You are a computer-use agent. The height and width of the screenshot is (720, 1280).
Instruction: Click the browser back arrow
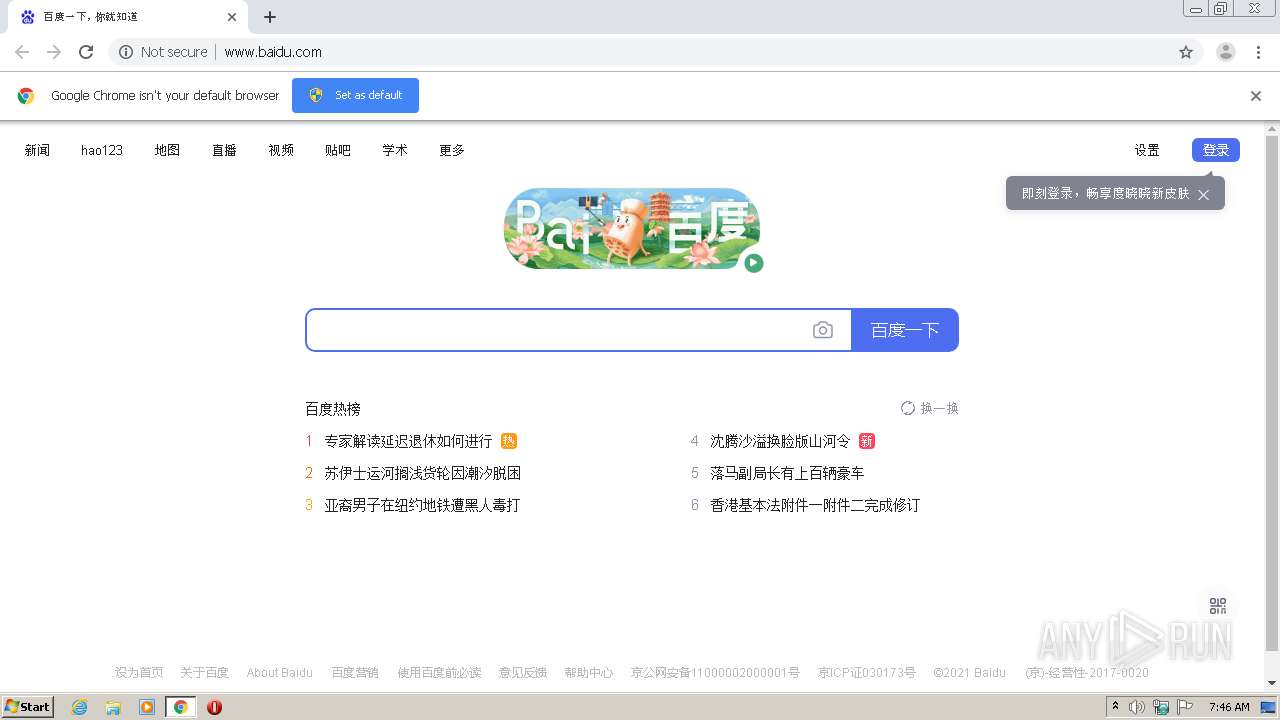22,52
